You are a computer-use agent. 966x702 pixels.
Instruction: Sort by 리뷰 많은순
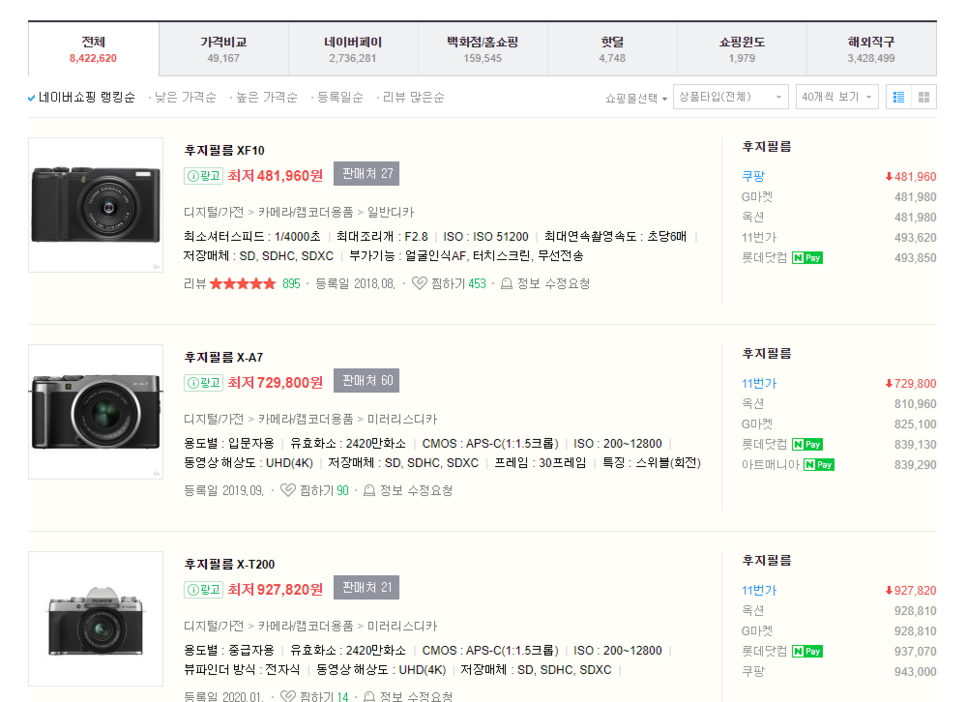pos(413,97)
